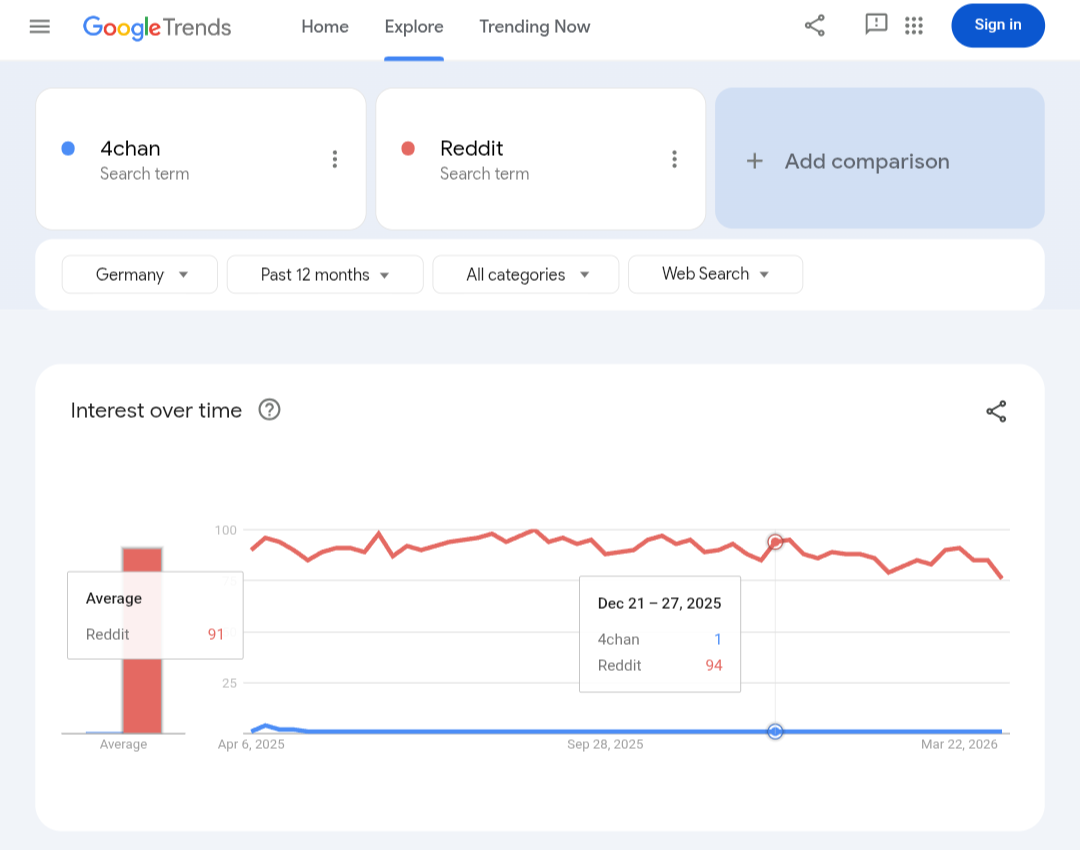
Task: Click the blue 4chan color dot
Action: pyautogui.click(x=68, y=149)
